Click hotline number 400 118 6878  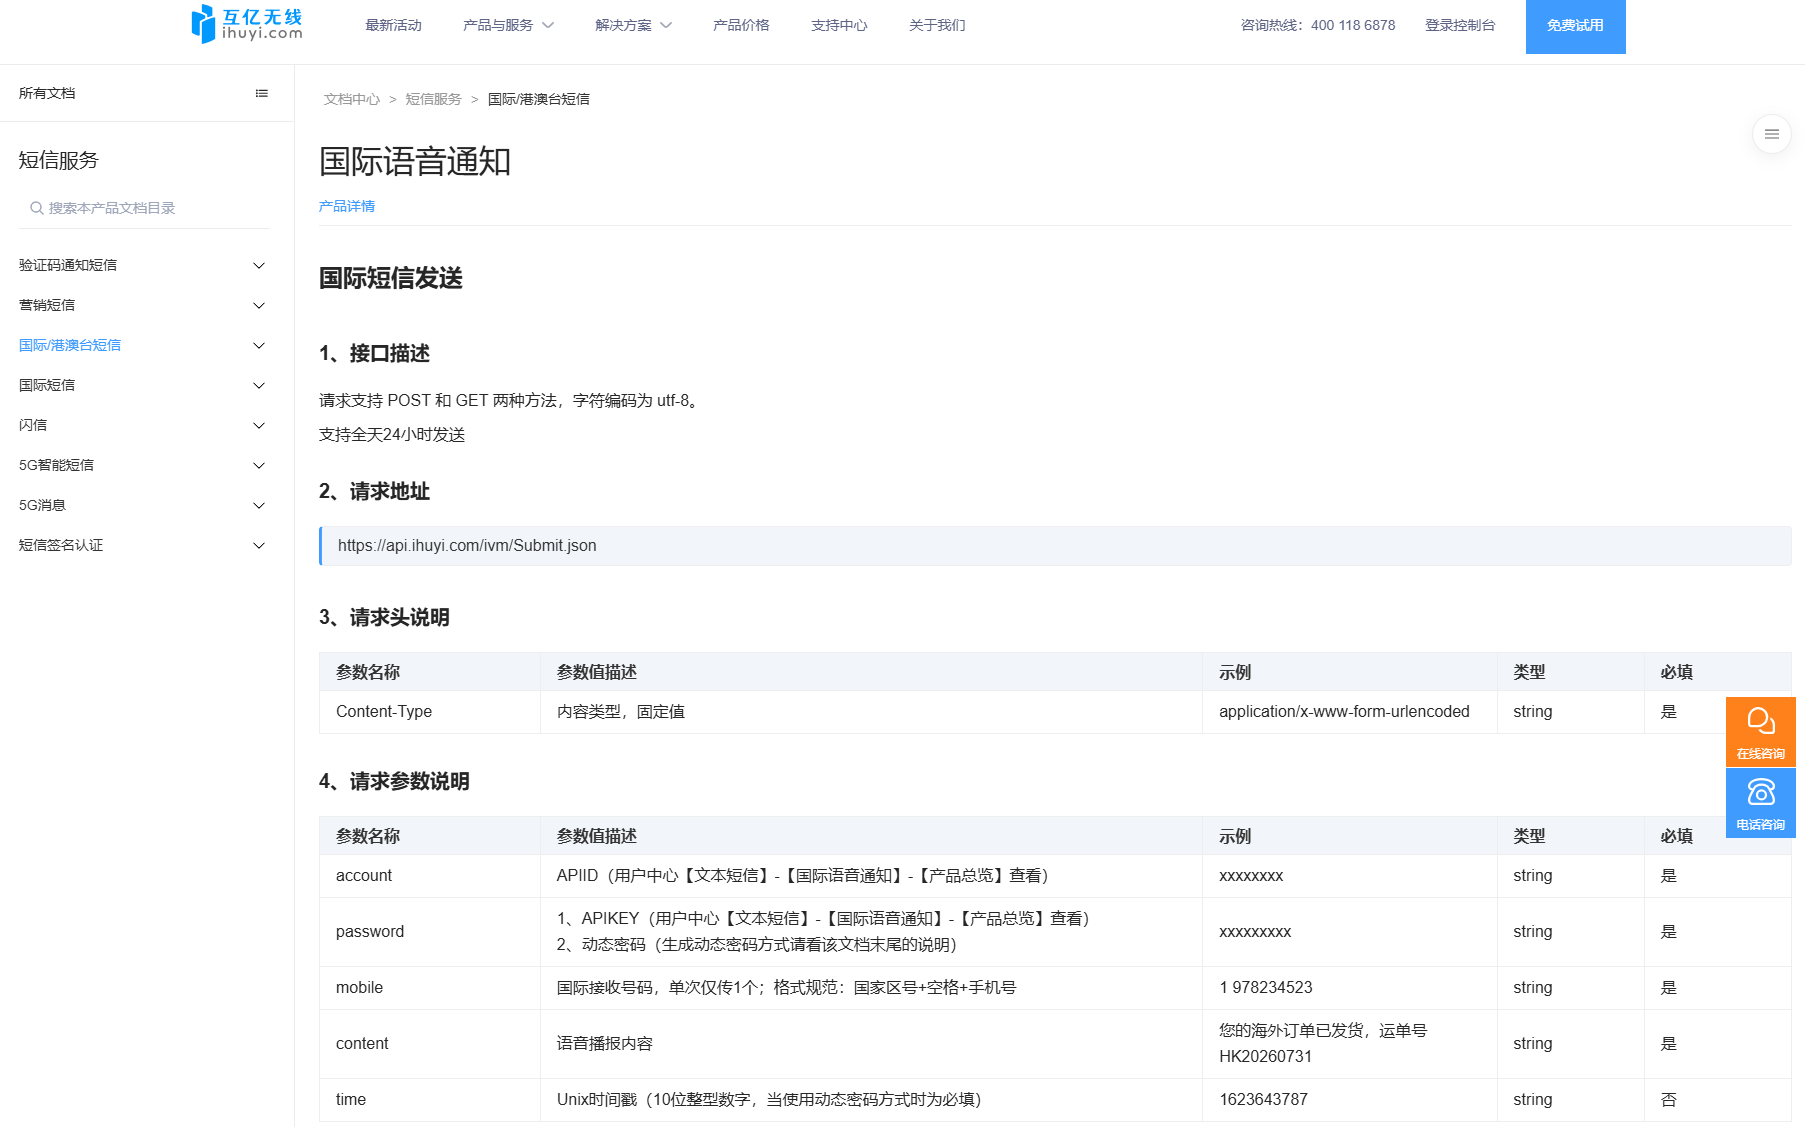1353,25
